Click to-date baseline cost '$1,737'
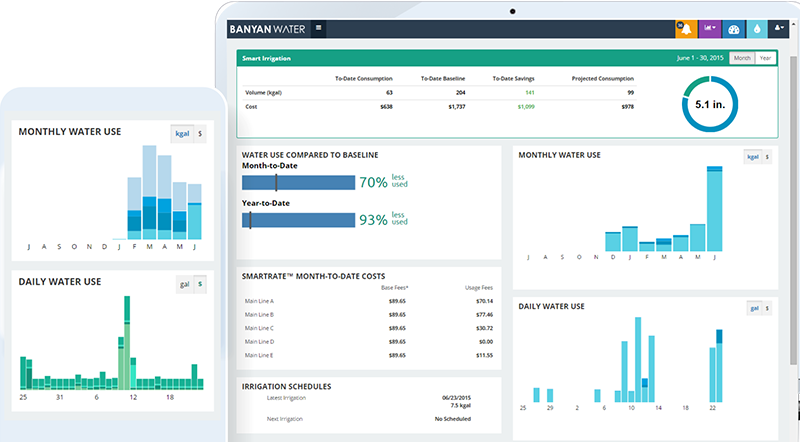This screenshot has height=442, width=800. coord(457,107)
